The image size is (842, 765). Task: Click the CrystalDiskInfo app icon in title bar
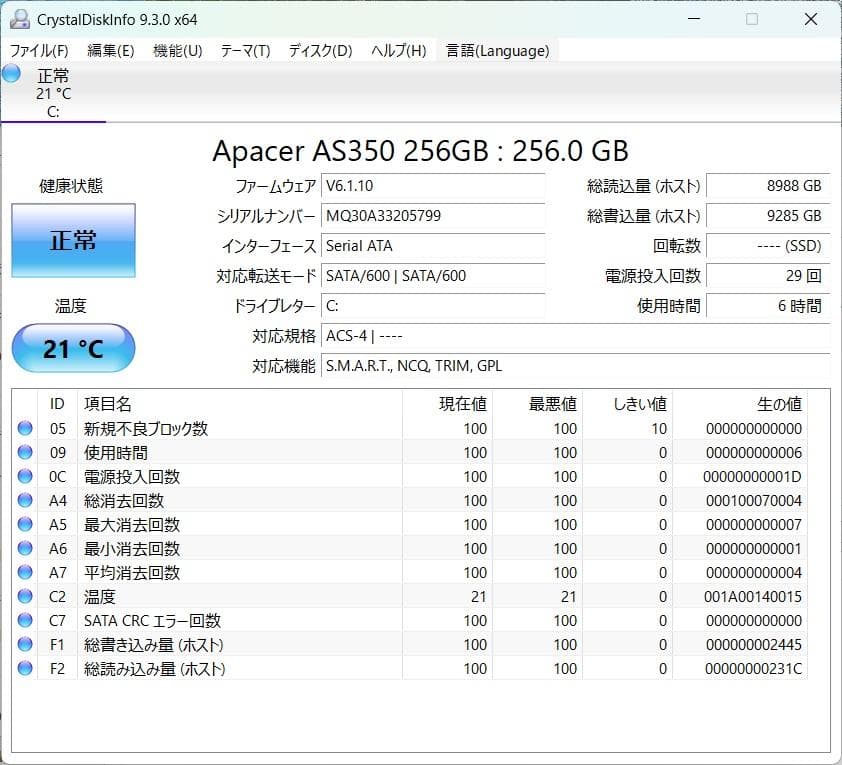(x=20, y=19)
